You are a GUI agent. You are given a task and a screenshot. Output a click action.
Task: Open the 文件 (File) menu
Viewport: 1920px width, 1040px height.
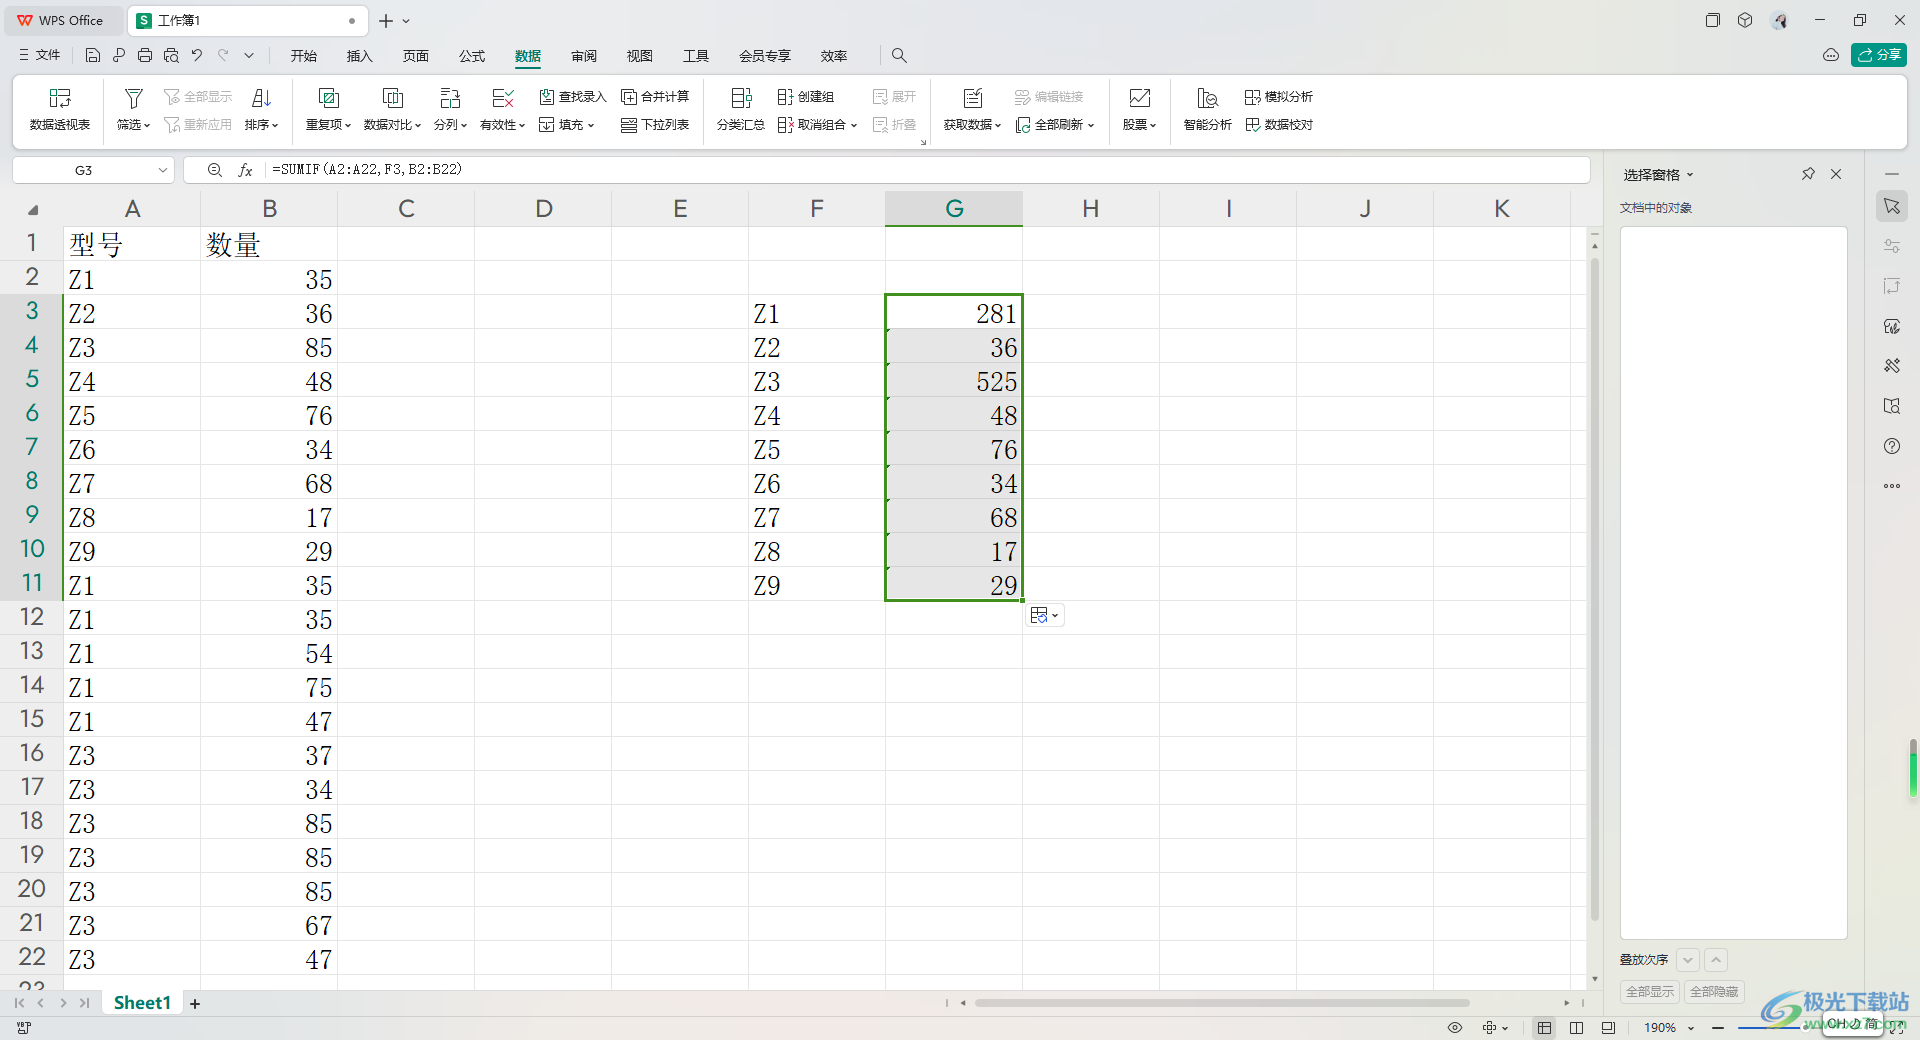pyautogui.click(x=40, y=55)
